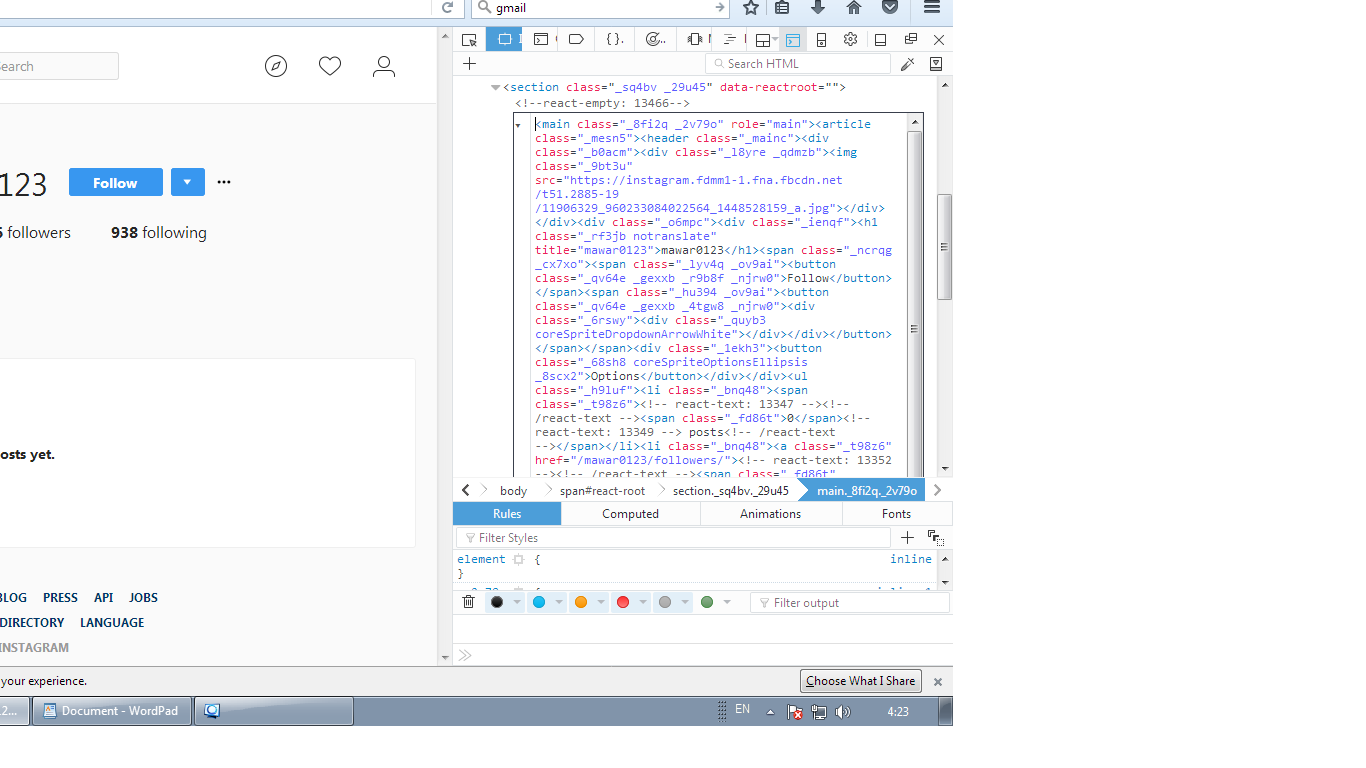Image resolution: width=1366 pixels, height=768 pixels.
Task: Toggle the split console button
Action: click(793, 40)
